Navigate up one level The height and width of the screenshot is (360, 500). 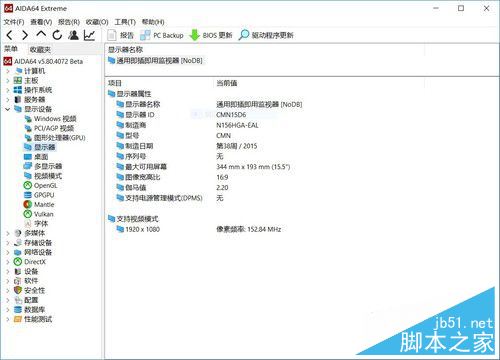coord(41,34)
